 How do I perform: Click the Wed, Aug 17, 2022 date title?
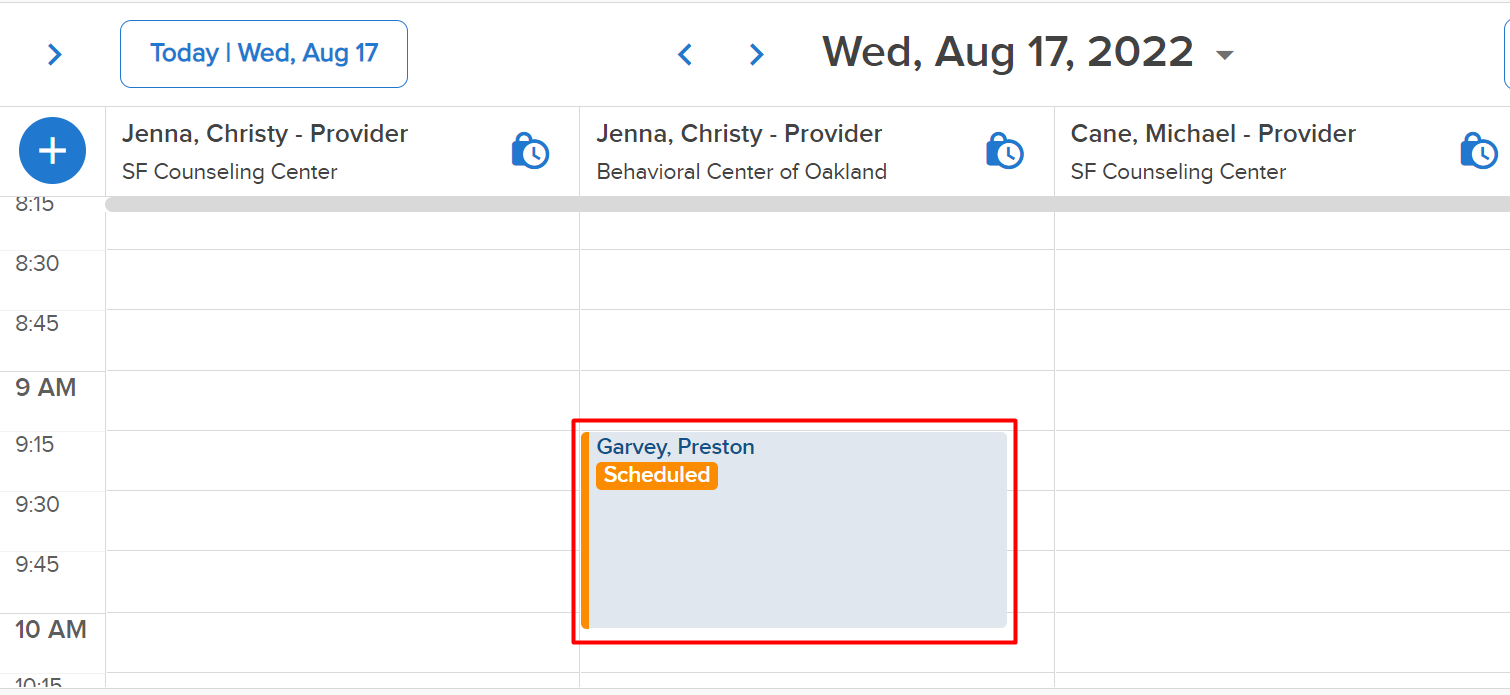(1008, 52)
